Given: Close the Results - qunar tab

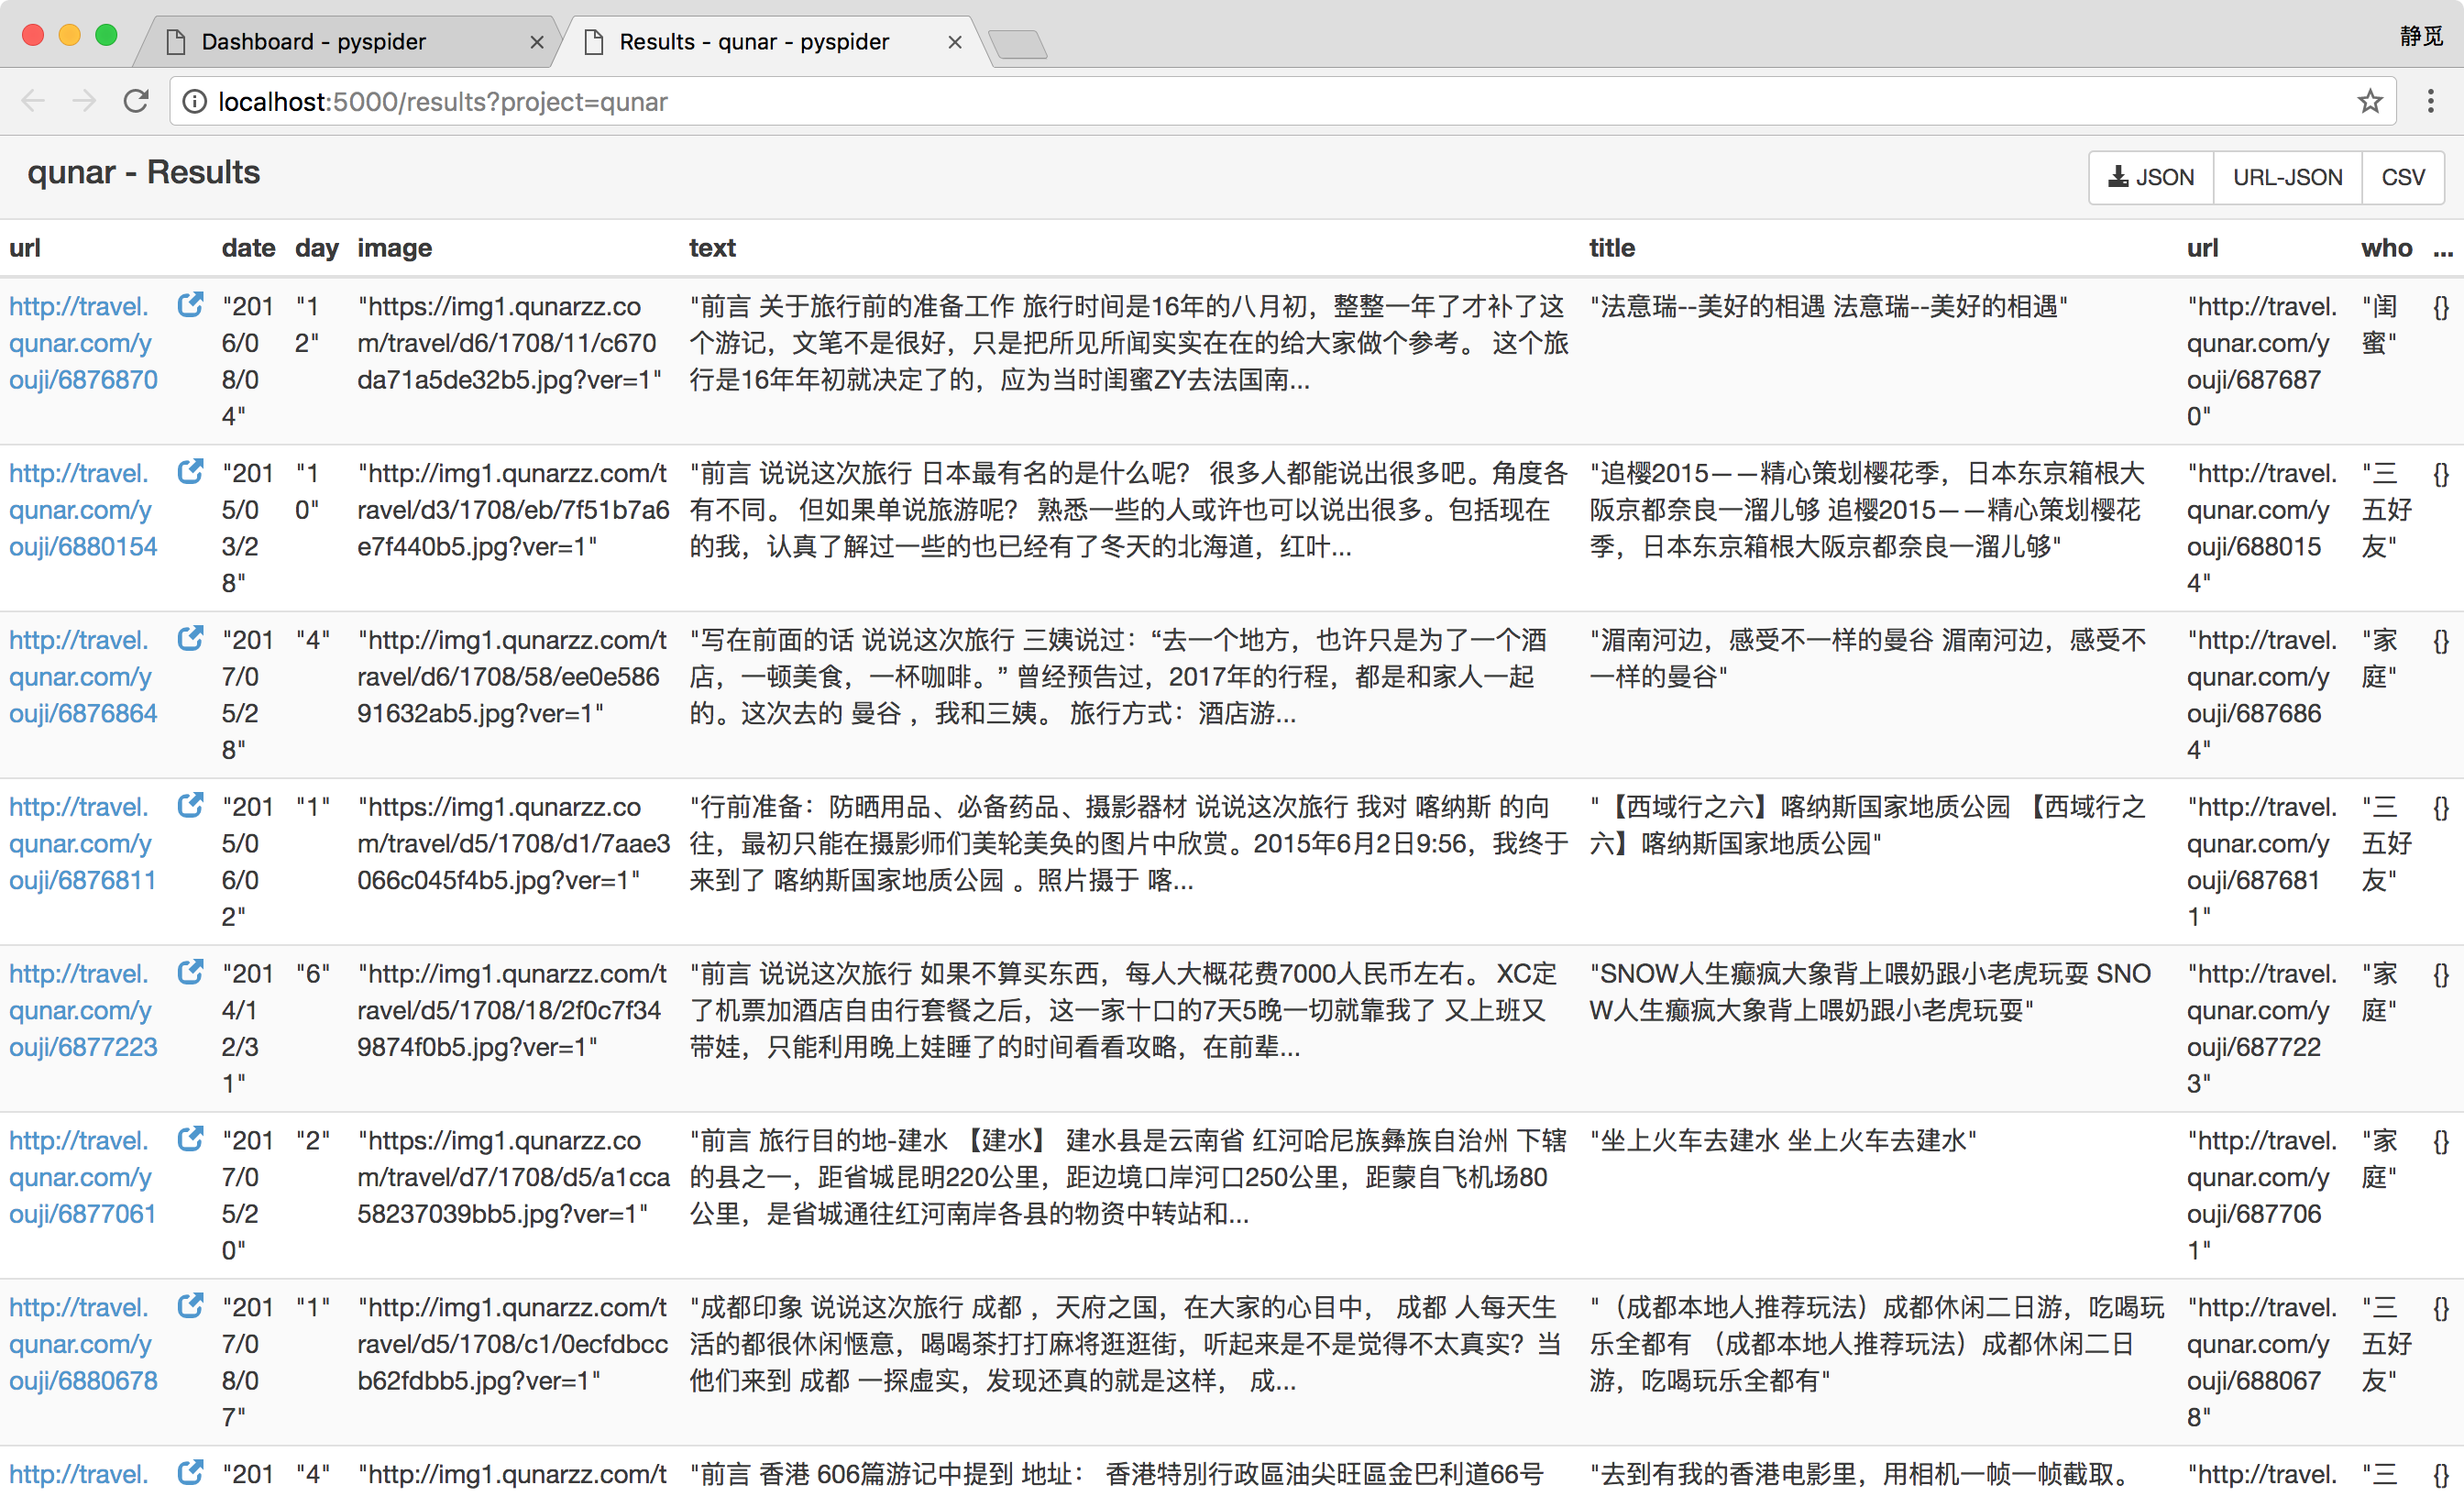Looking at the screenshot, I should click(x=954, y=42).
